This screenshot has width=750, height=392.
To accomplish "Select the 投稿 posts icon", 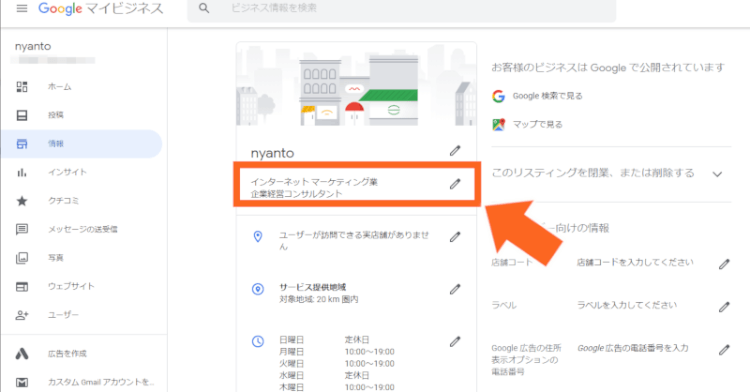I will (x=22, y=115).
